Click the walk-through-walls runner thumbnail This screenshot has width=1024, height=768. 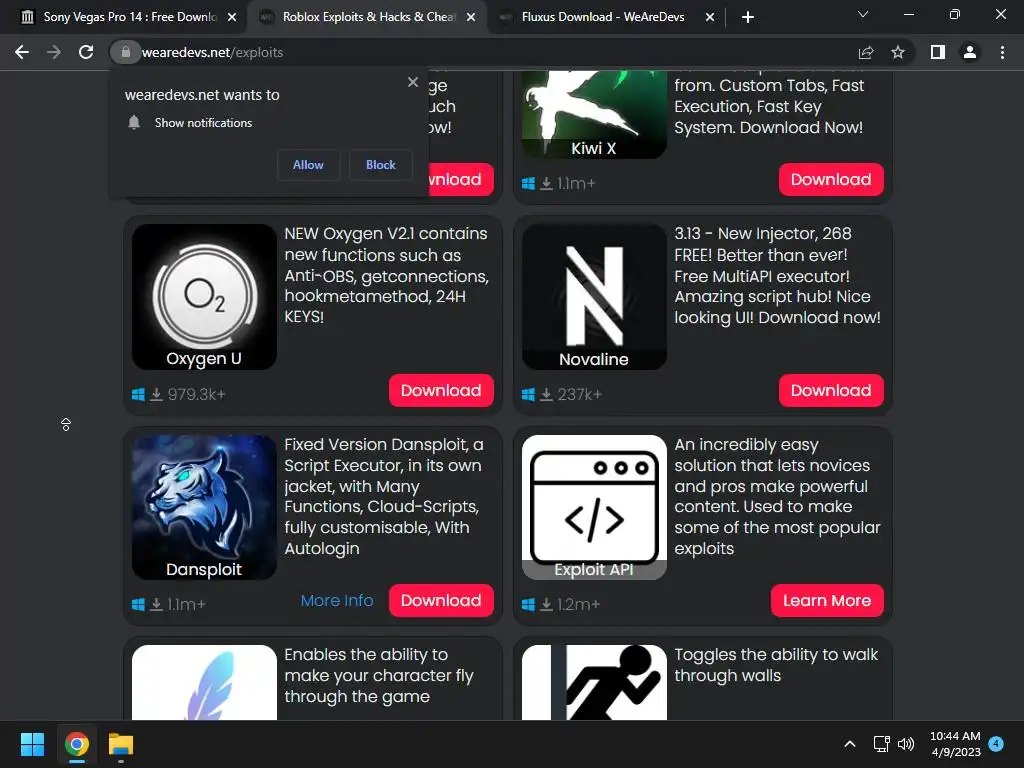pyautogui.click(x=594, y=682)
